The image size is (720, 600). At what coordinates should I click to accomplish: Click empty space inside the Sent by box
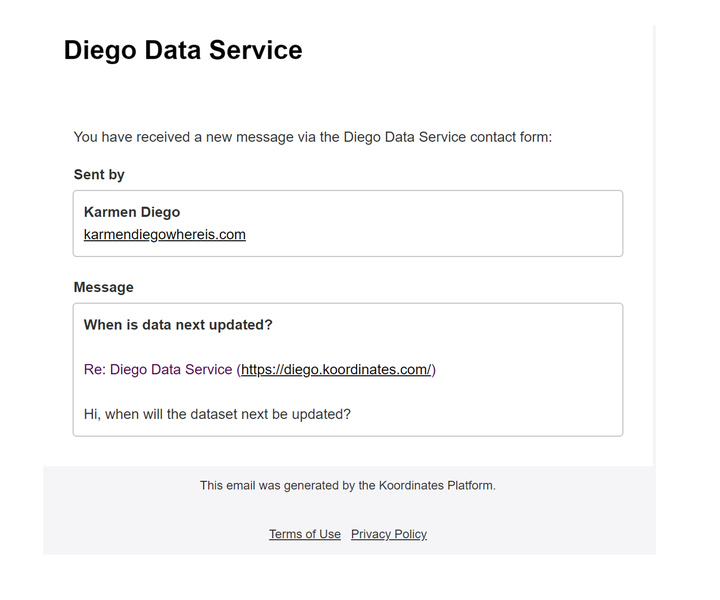click(x=436, y=224)
